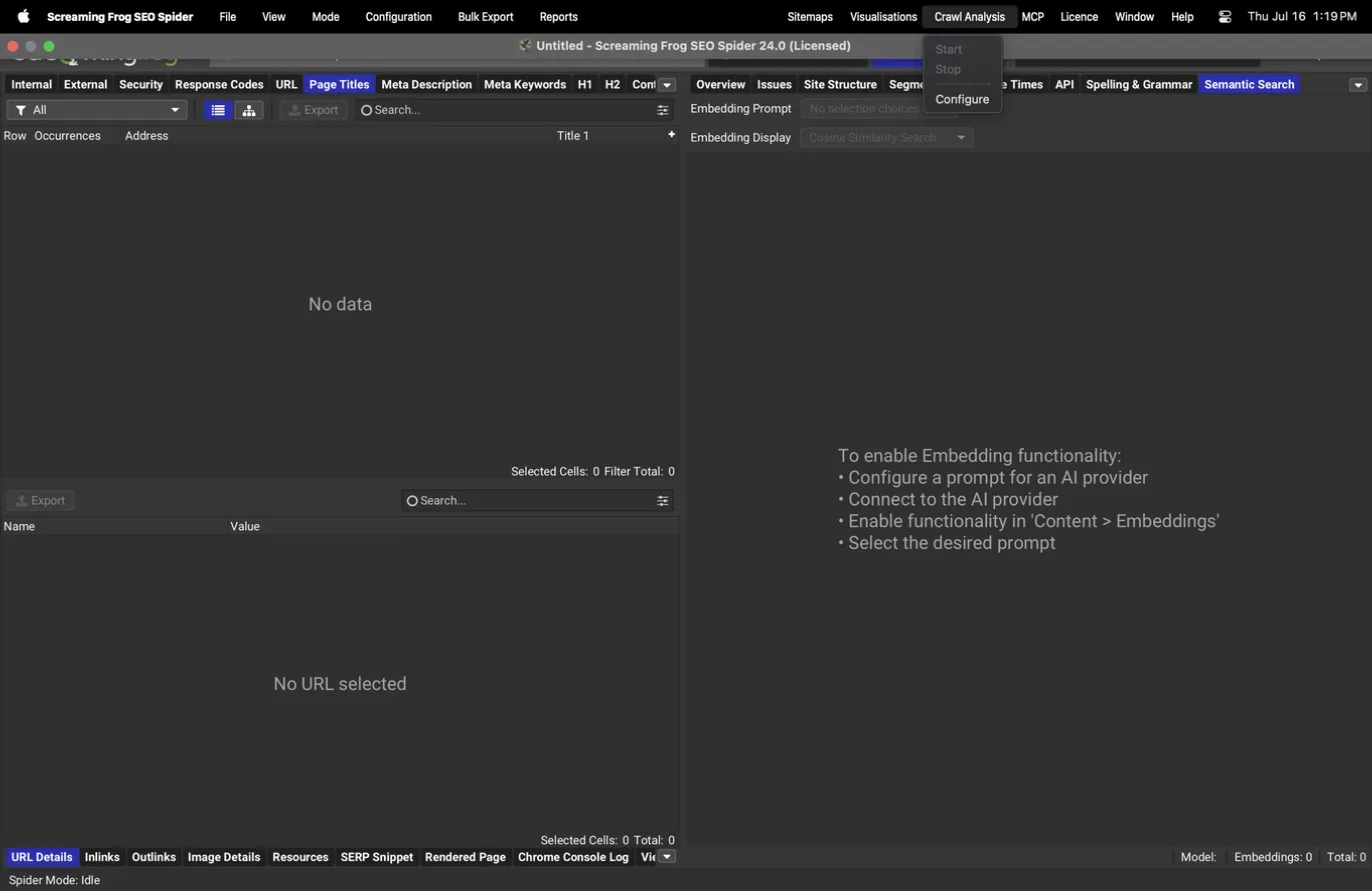Image resolution: width=1372 pixels, height=891 pixels.
Task: Select the URL tab
Action: pos(286,85)
